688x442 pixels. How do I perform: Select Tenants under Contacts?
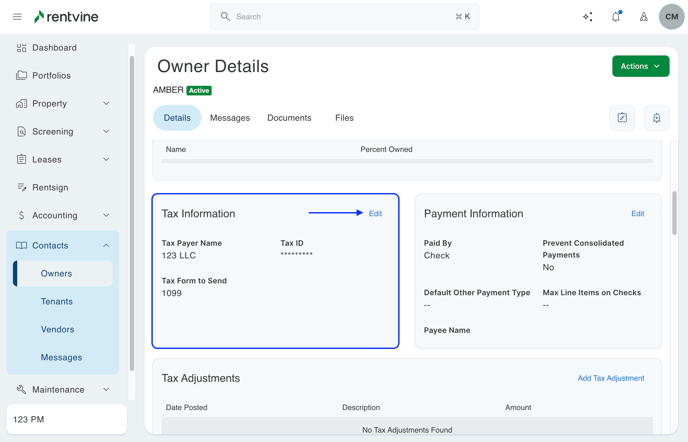[57, 301]
